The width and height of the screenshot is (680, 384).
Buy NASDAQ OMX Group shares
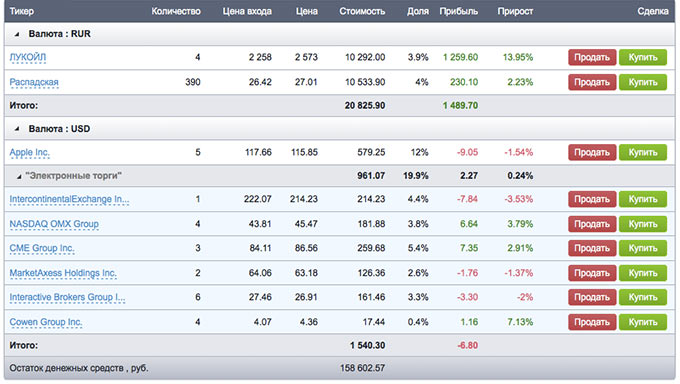(643, 224)
